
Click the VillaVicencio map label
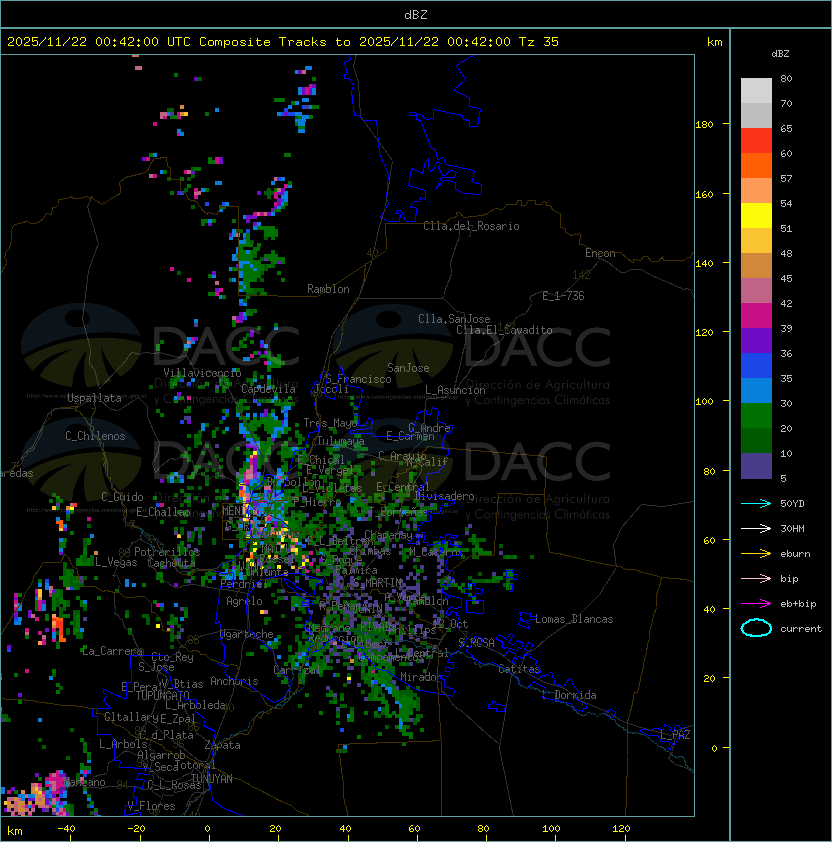pyautogui.click(x=202, y=373)
